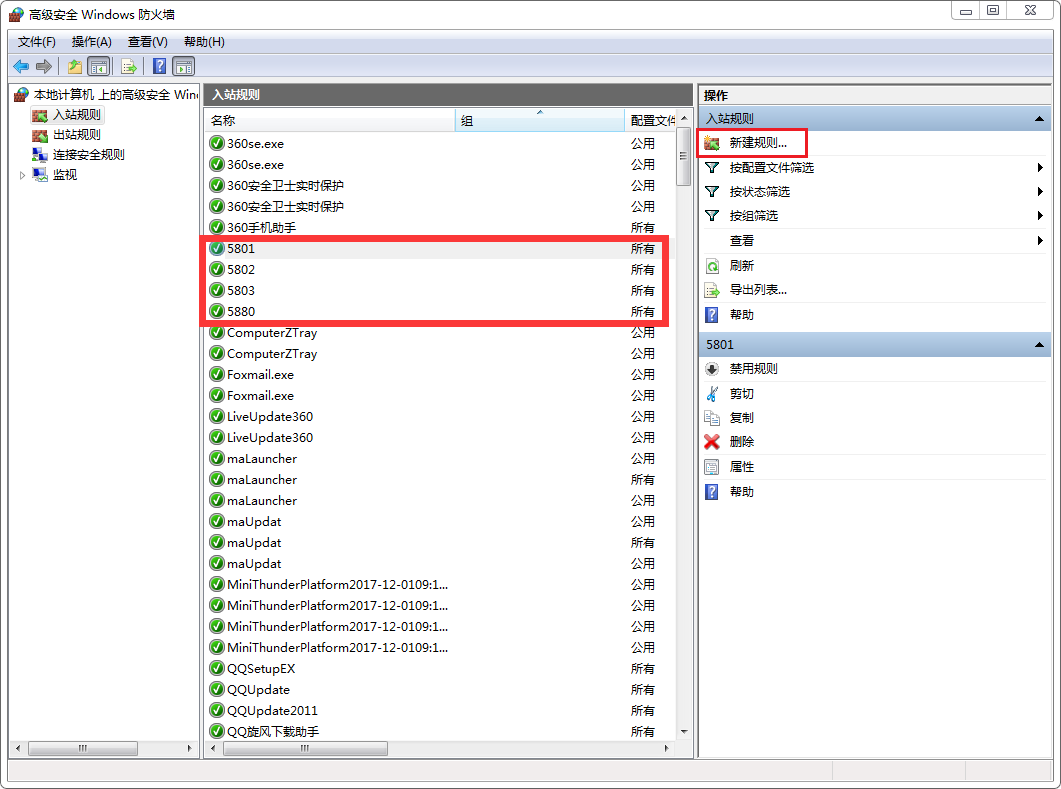Click the Up one level folder icon

pos(75,66)
